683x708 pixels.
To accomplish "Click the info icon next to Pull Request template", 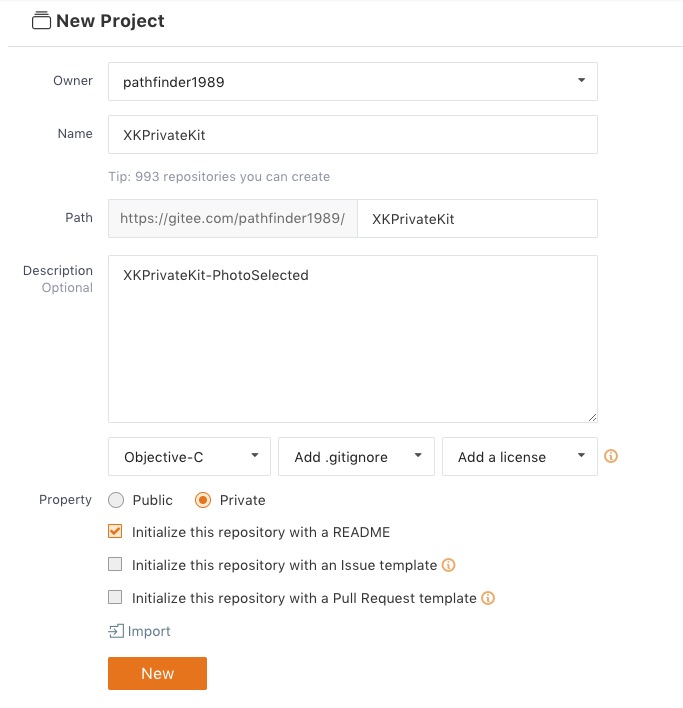I will tap(488, 598).
